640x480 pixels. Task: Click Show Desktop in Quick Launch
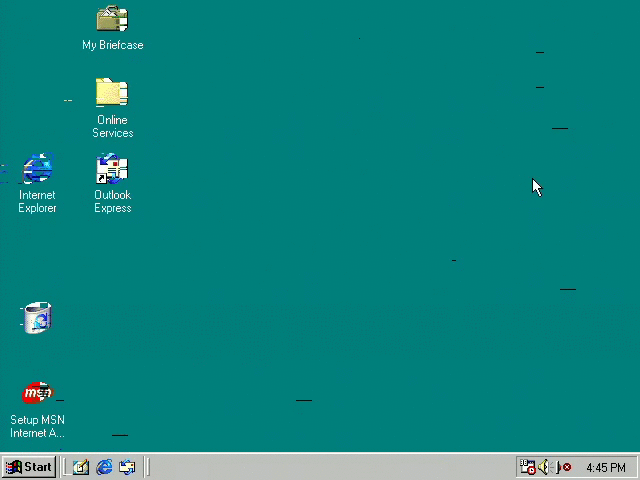point(81,467)
